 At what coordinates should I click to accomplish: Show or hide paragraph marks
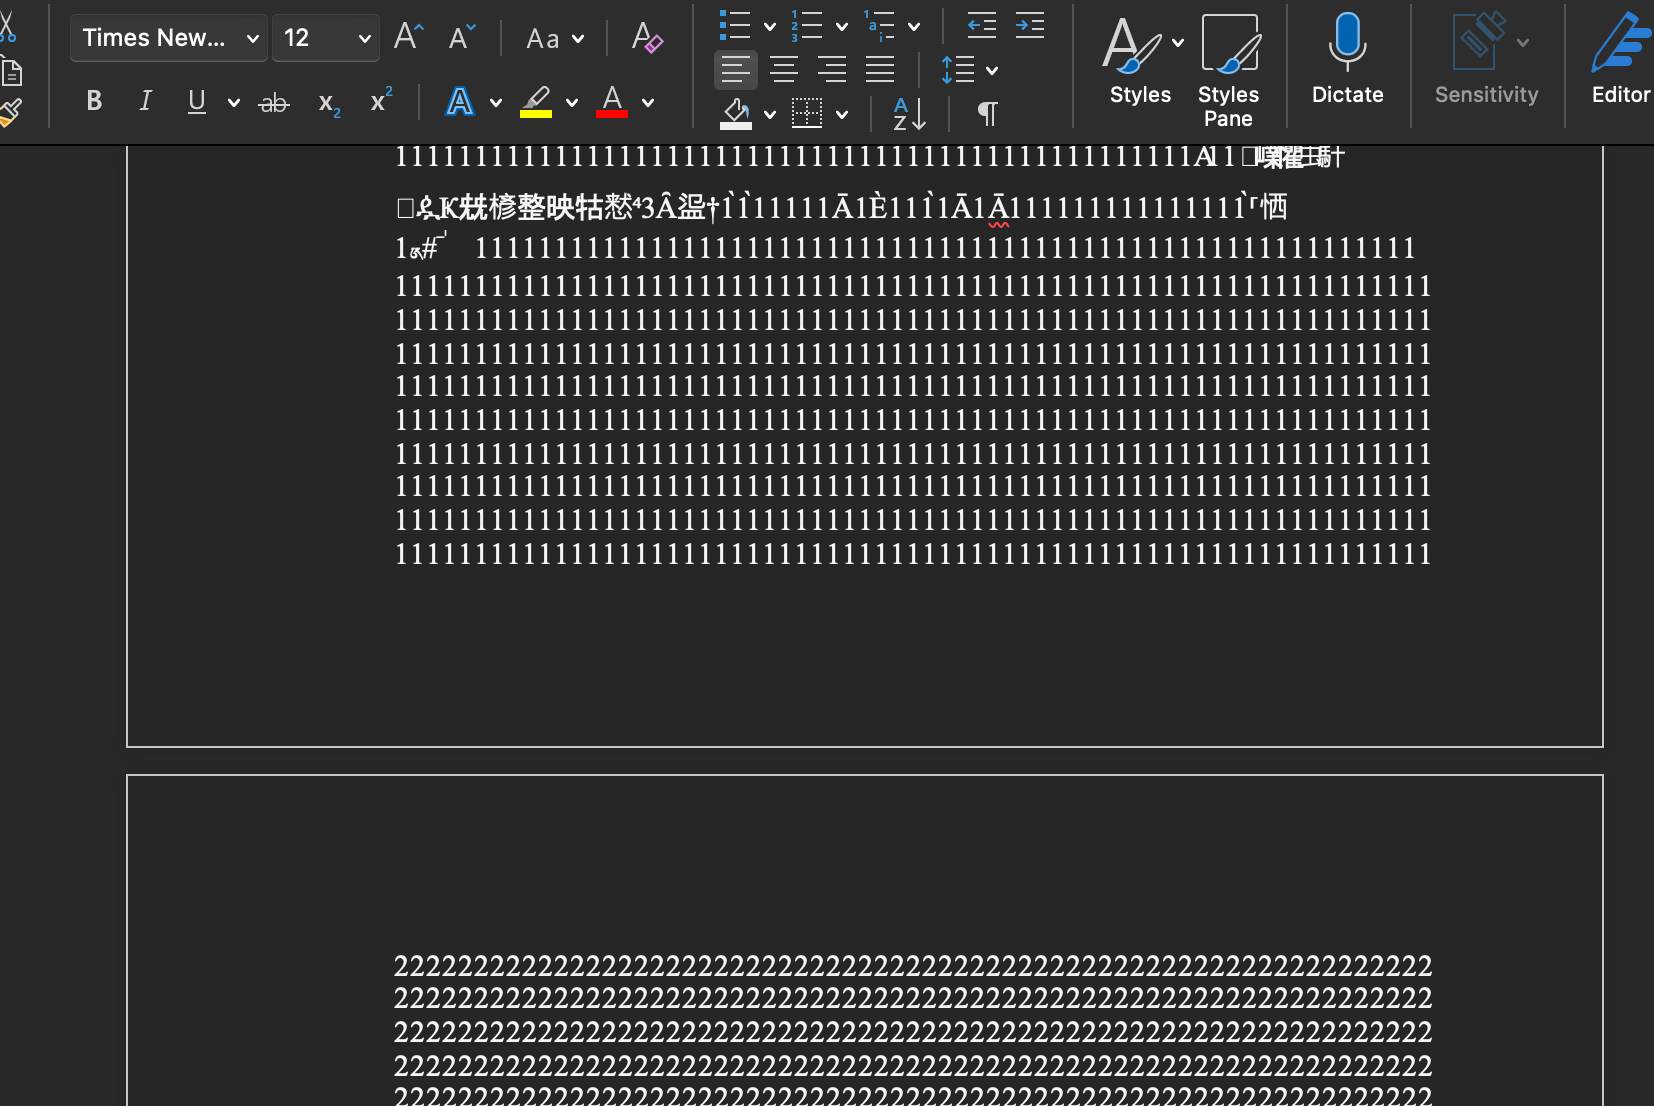pyautogui.click(x=987, y=113)
